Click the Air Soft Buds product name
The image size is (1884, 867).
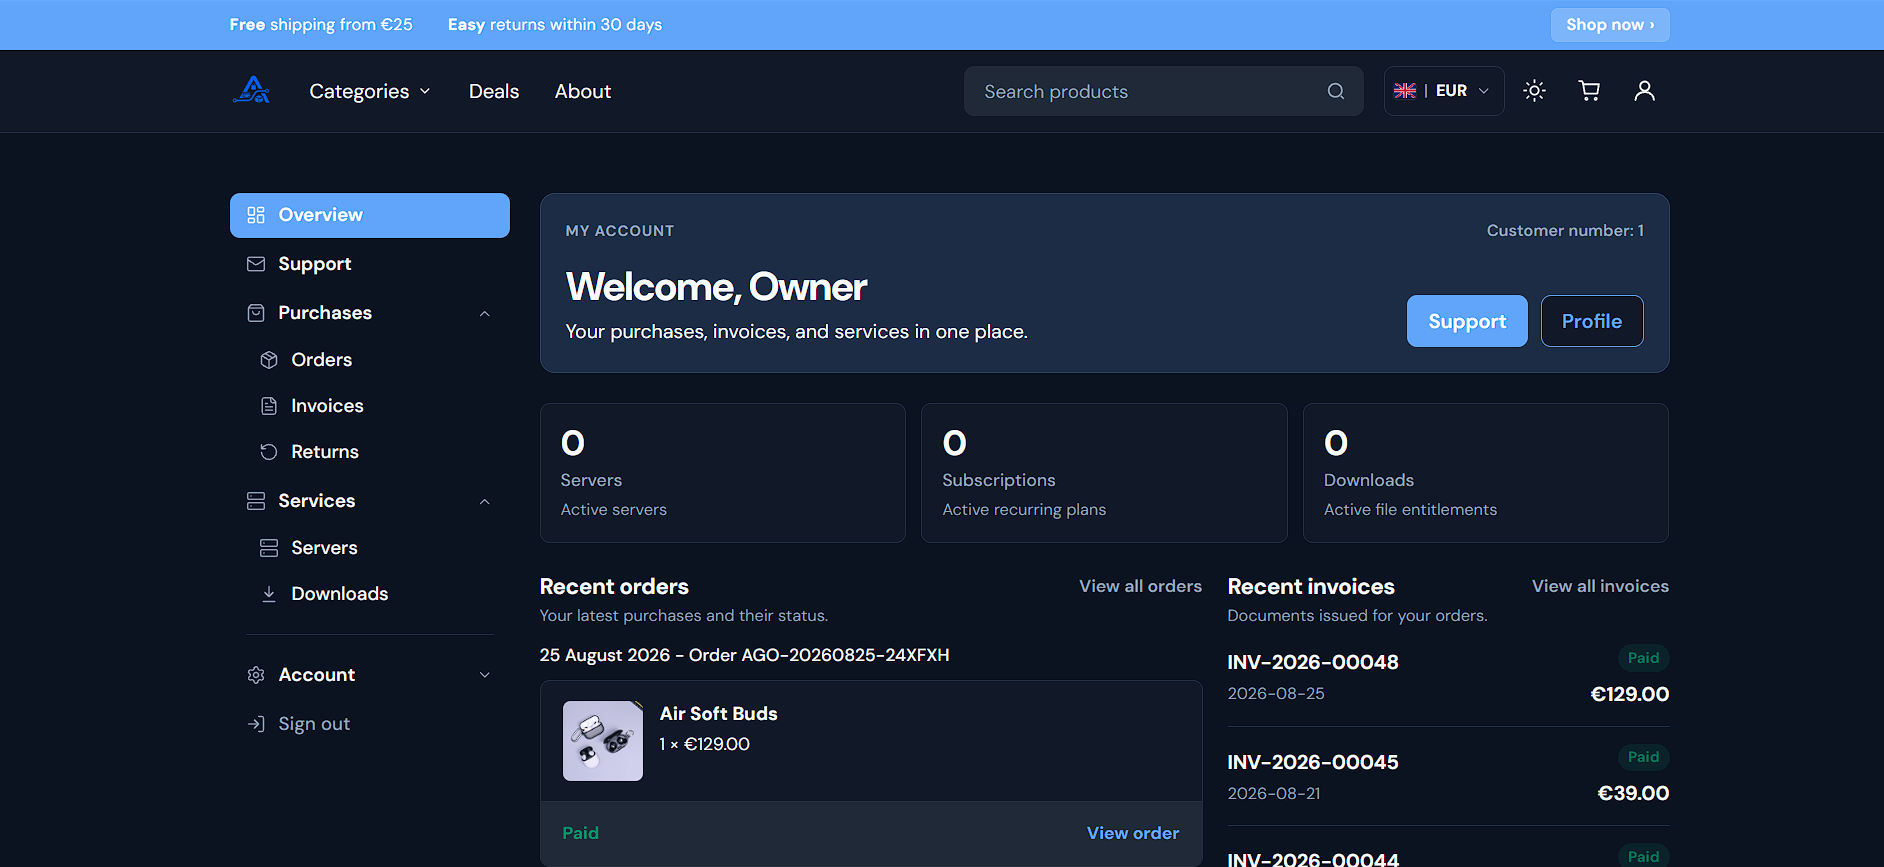pyautogui.click(x=718, y=714)
